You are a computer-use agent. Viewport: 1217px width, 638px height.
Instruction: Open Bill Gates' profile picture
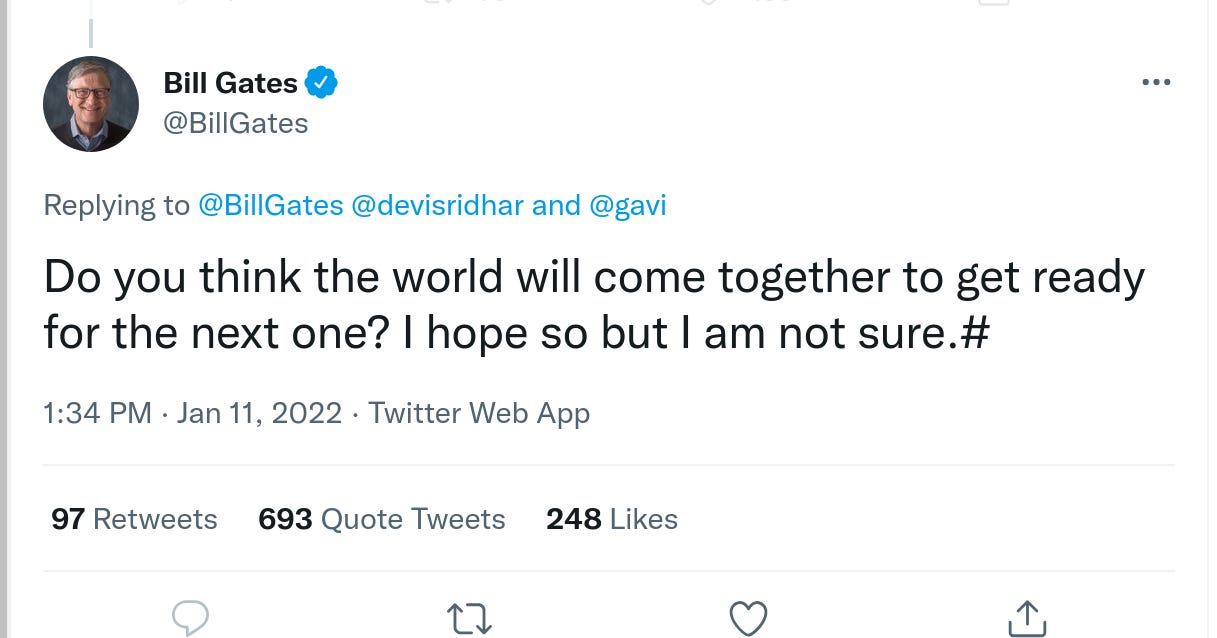(x=91, y=104)
